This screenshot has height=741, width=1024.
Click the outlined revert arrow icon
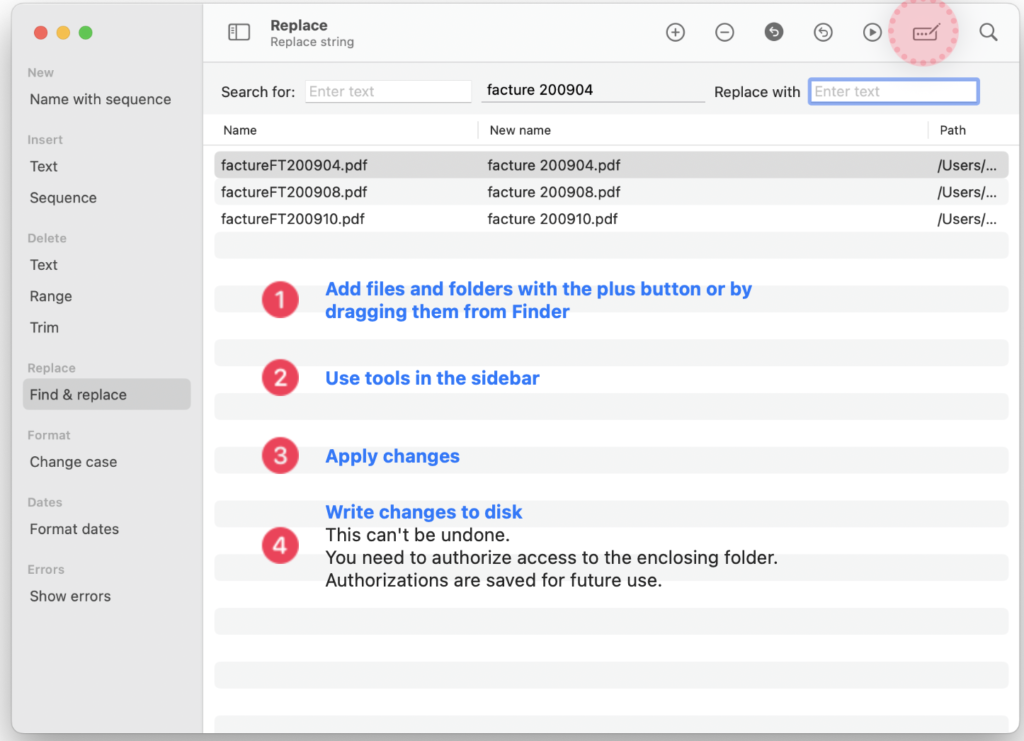[823, 32]
